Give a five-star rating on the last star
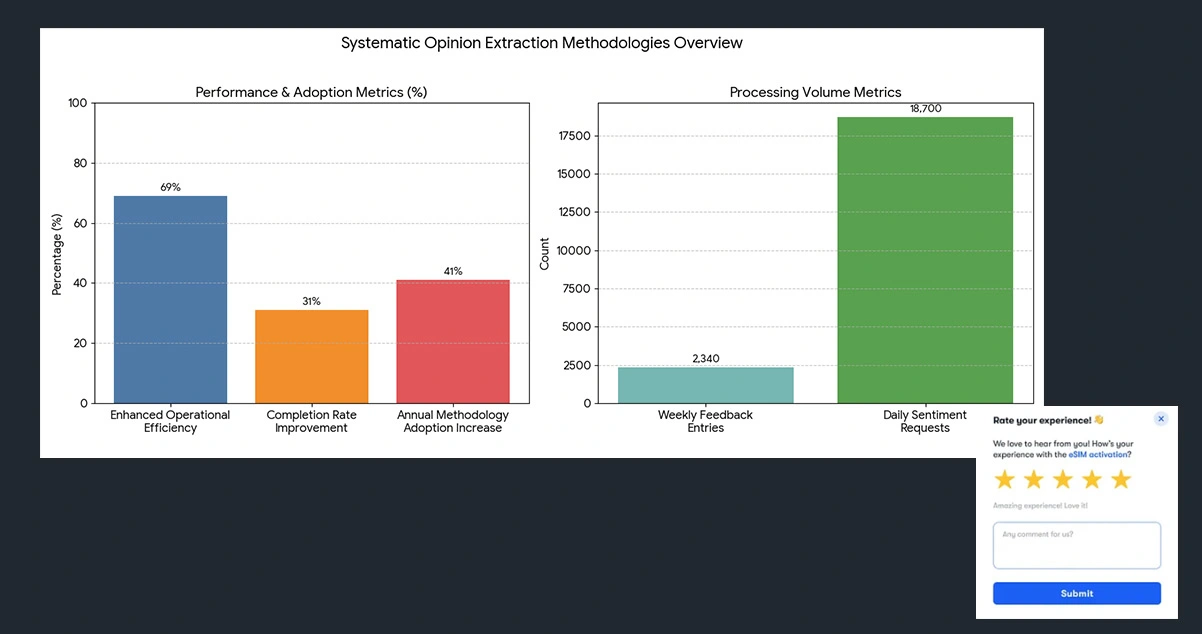This screenshot has width=1202, height=634. click(x=1119, y=479)
